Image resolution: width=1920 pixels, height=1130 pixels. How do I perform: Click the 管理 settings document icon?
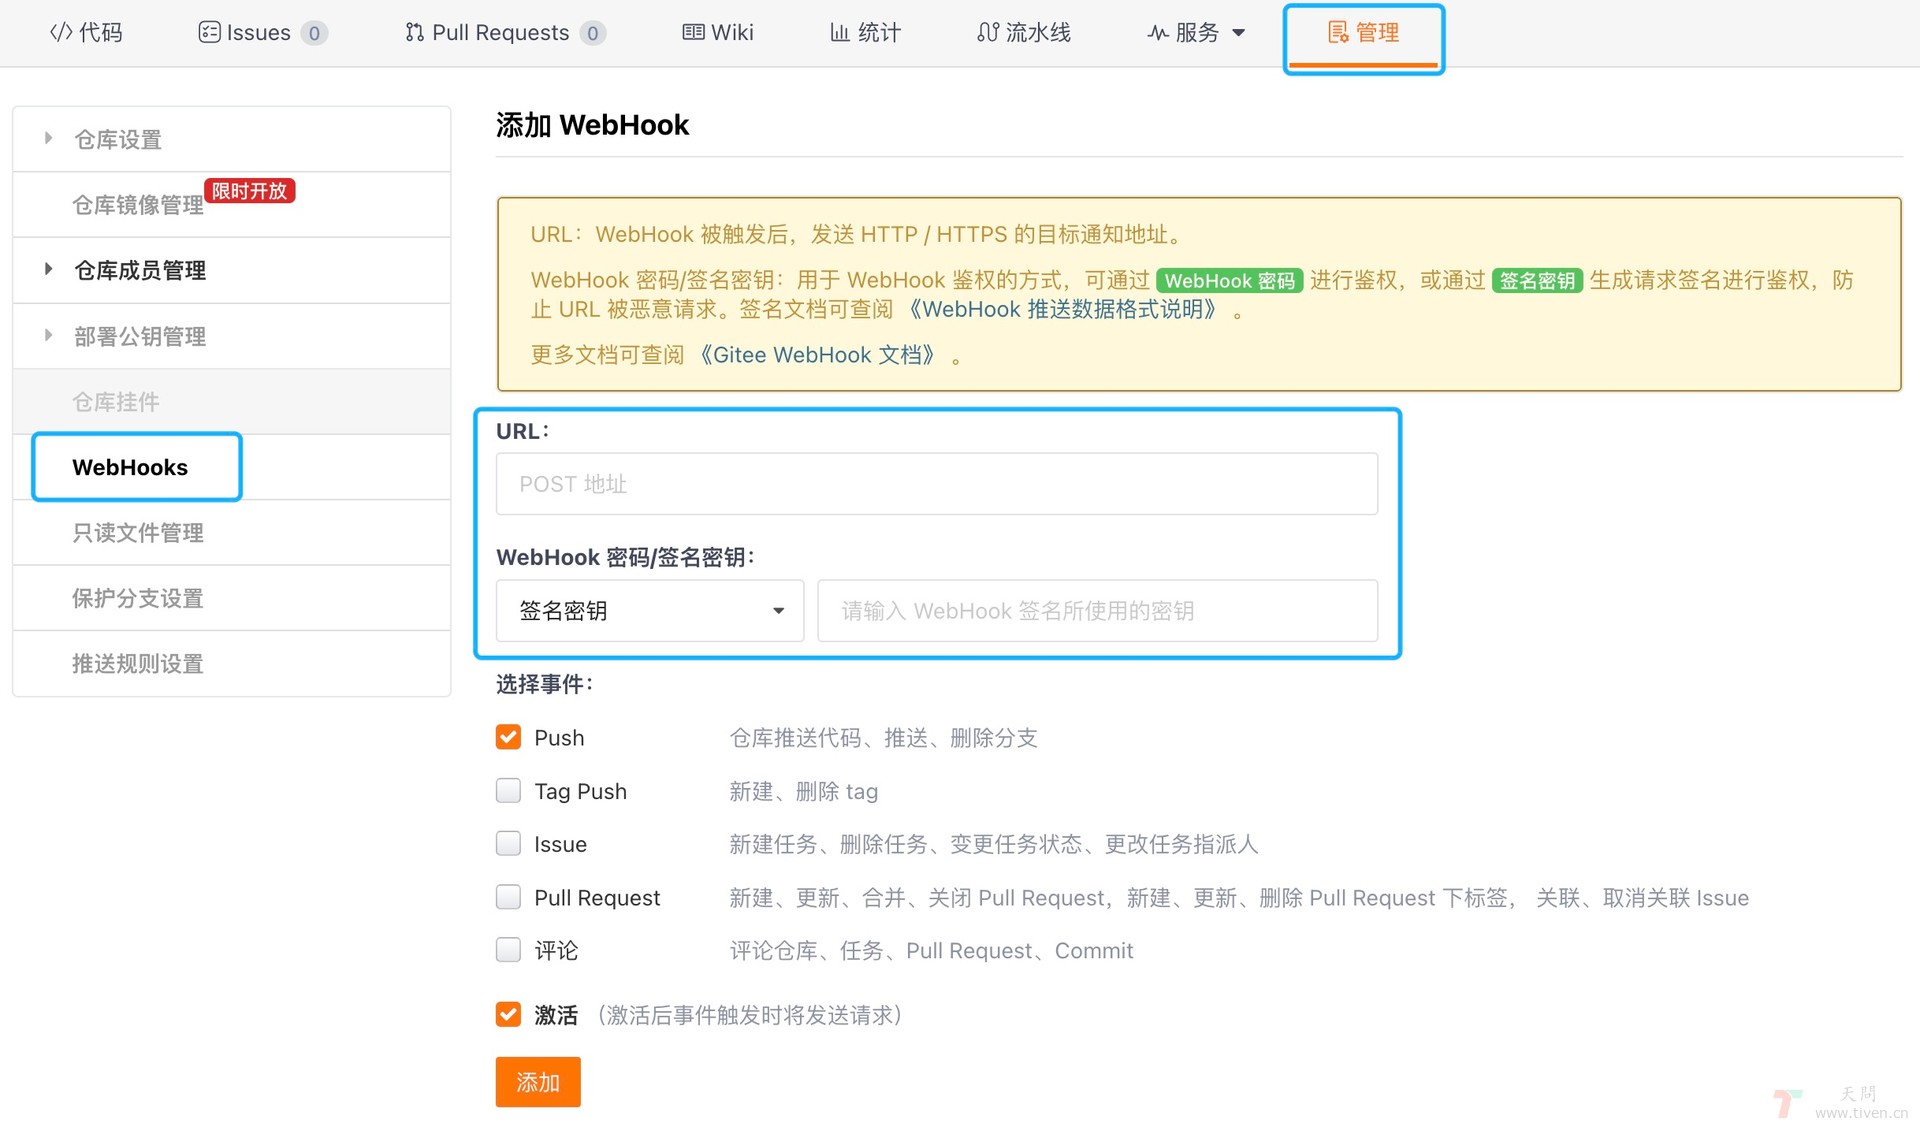tap(1338, 32)
